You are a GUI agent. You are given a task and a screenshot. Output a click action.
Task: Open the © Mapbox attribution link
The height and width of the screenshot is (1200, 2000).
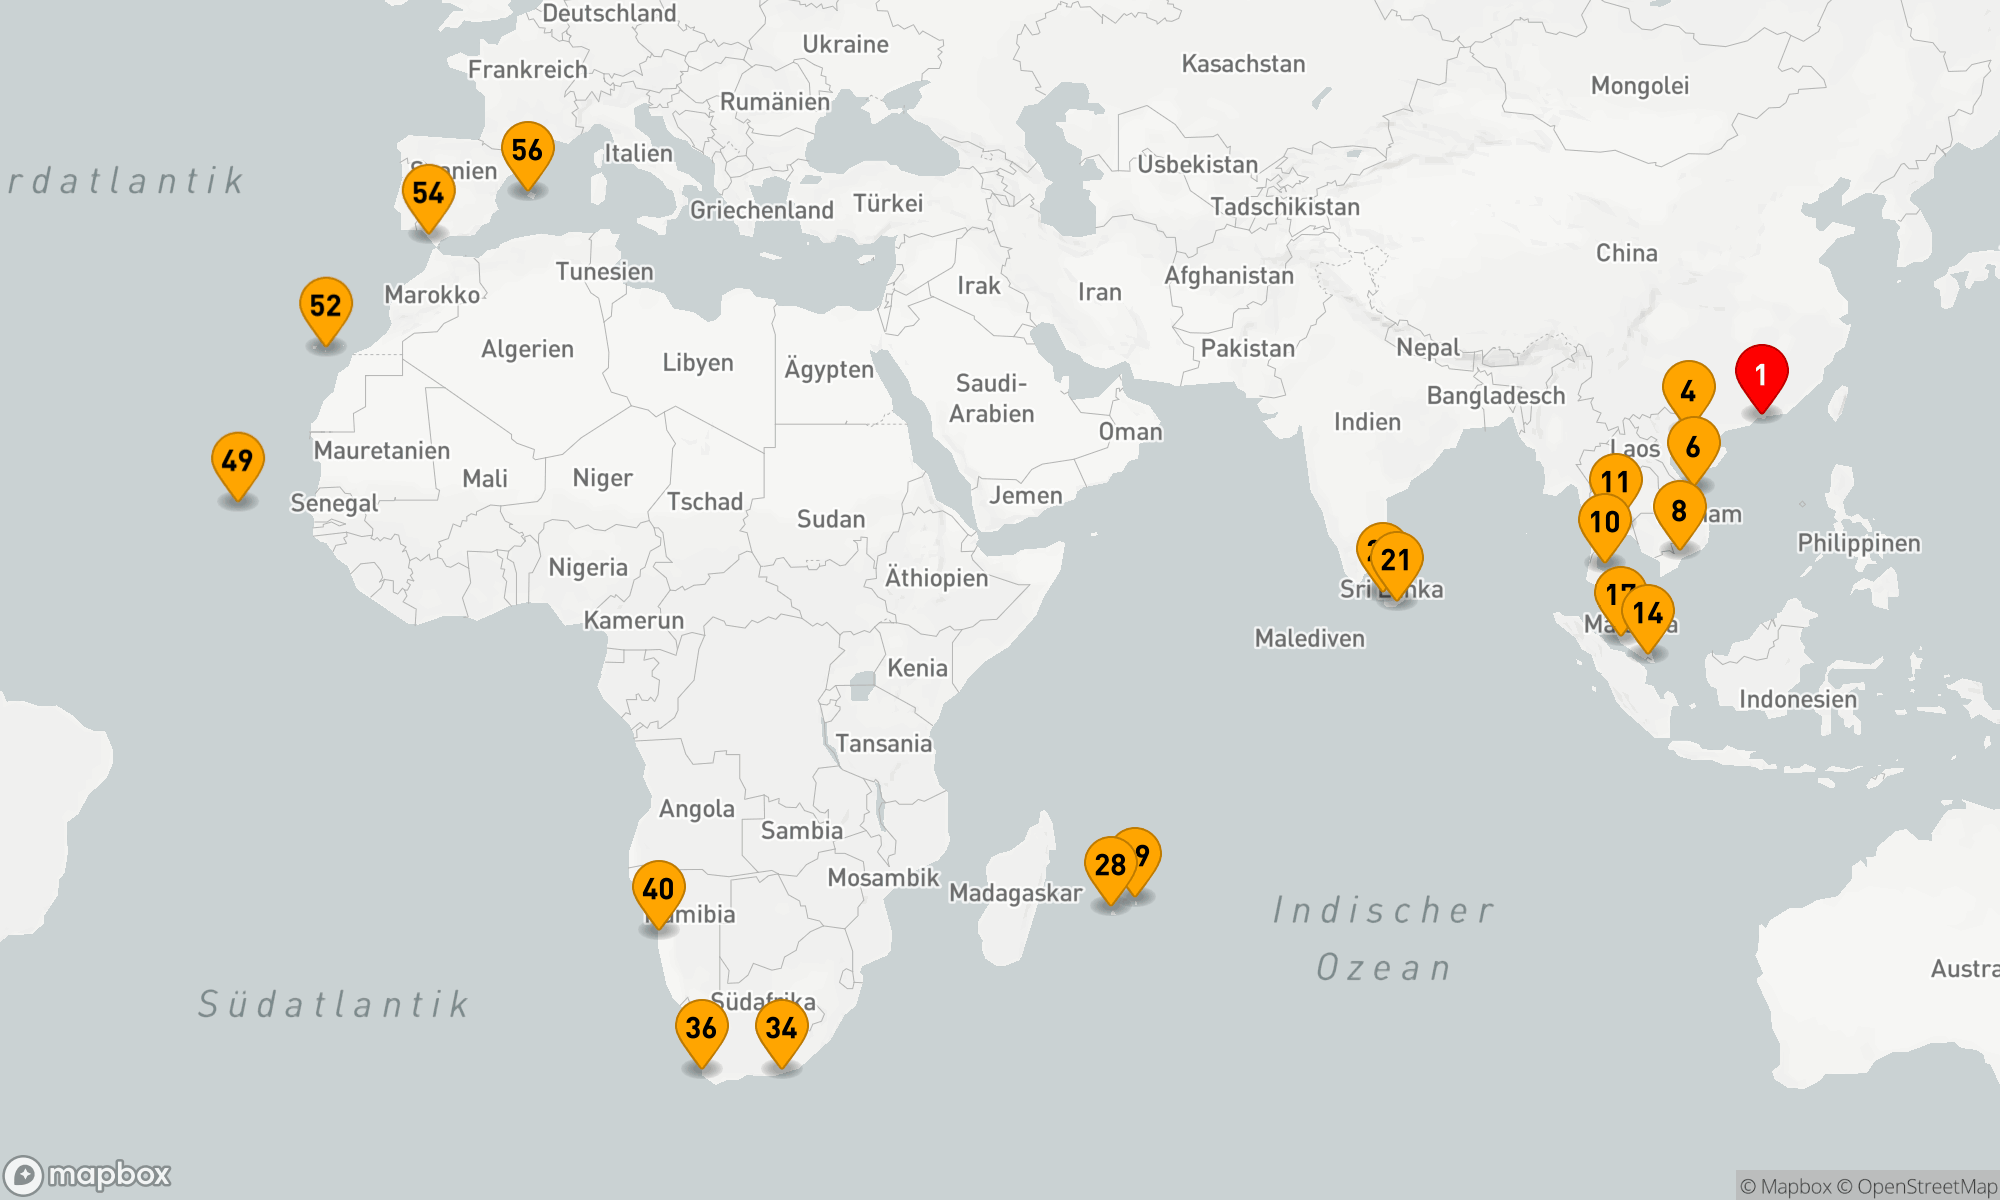click(x=1785, y=1187)
